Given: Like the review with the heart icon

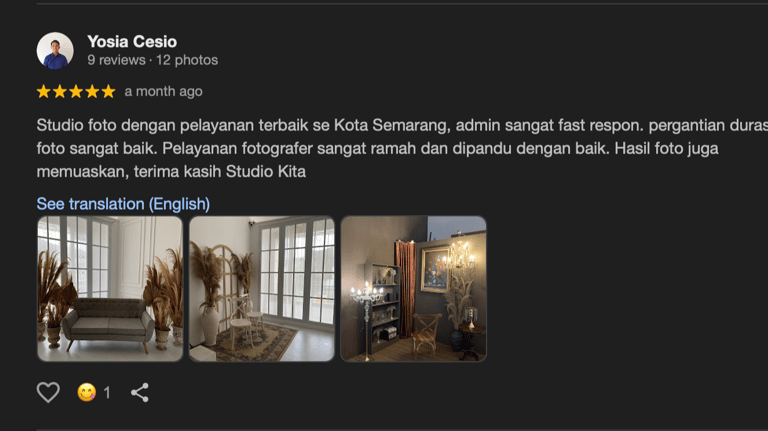Looking at the screenshot, I should (48, 392).
